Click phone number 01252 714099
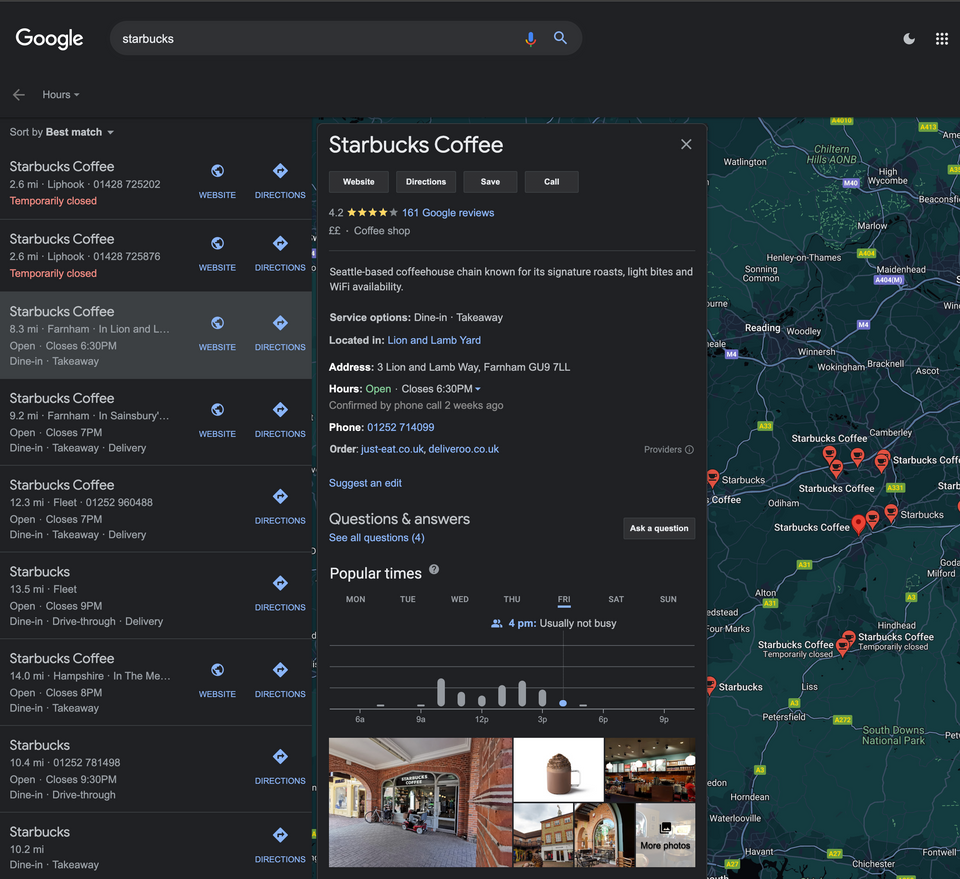 pyautogui.click(x=400, y=427)
